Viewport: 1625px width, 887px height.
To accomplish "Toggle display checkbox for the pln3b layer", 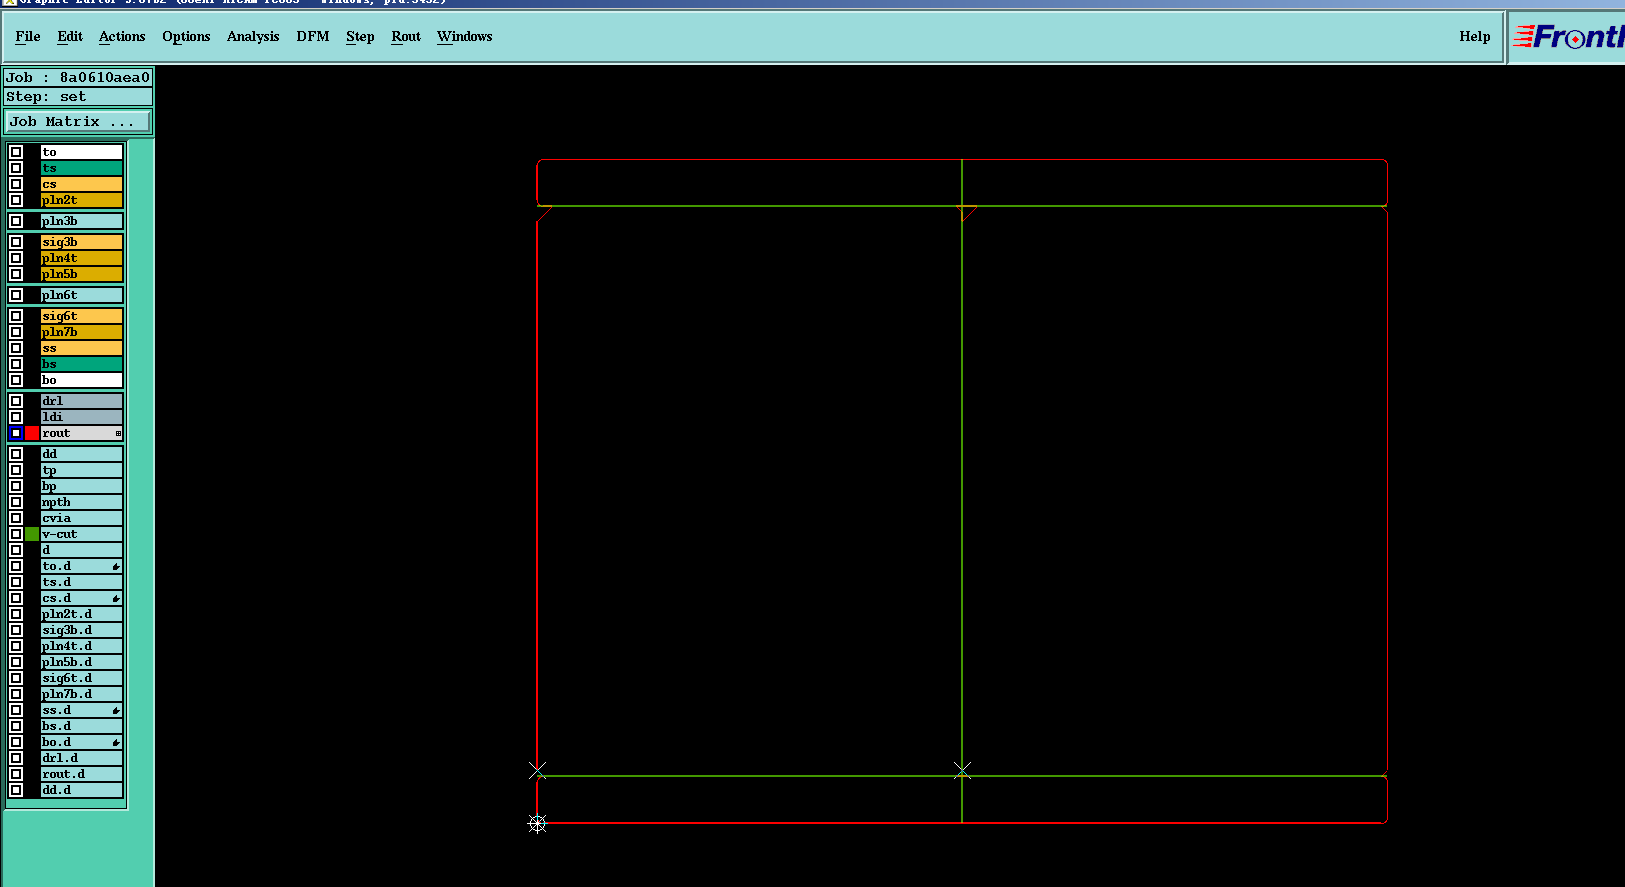I will pyautogui.click(x=16, y=221).
